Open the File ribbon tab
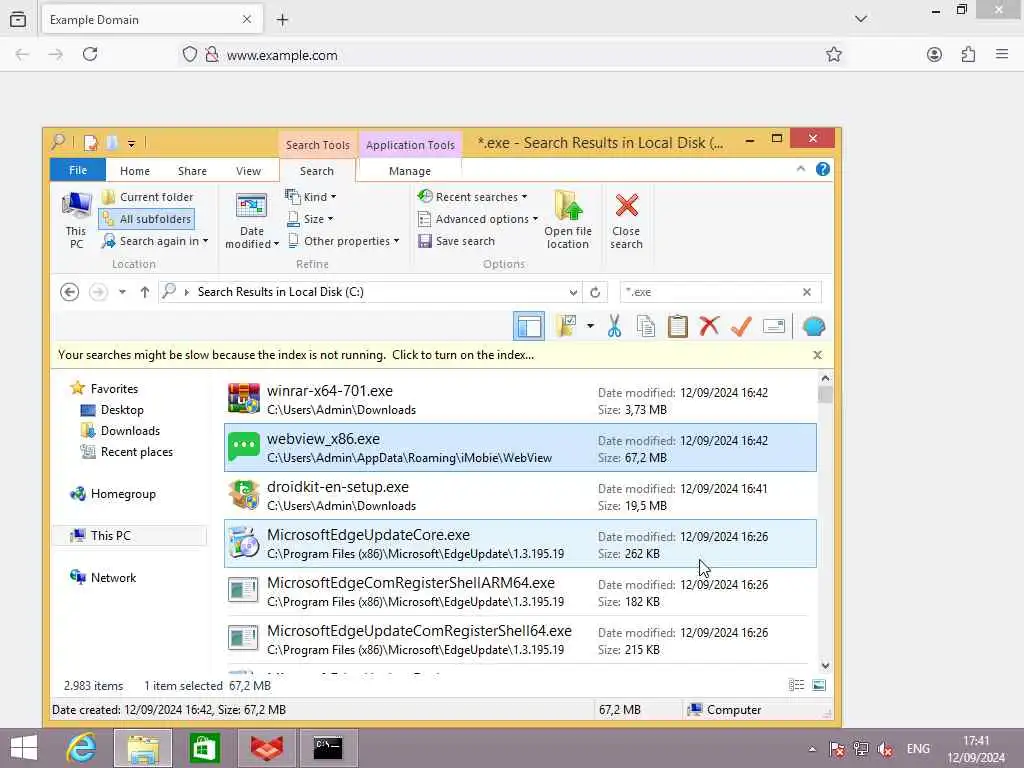The height and width of the screenshot is (768, 1024). [78, 170]
